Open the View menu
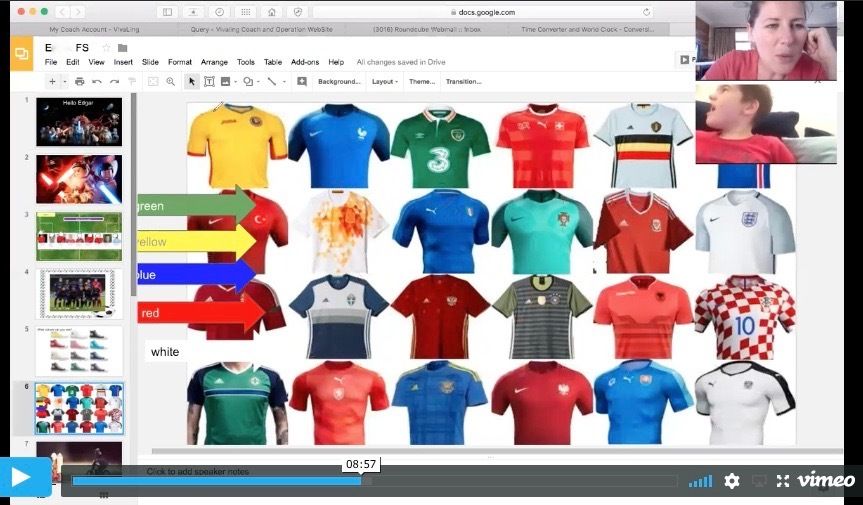Viewport: 863px width, 505px height. 96,62
